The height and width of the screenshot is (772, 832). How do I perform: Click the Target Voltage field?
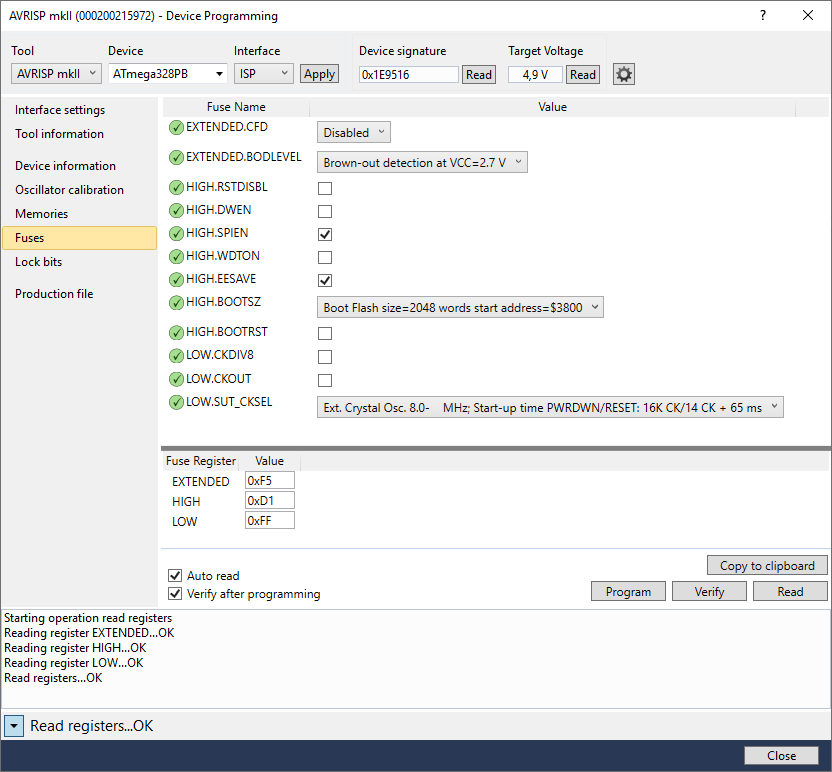coord(535,74)
